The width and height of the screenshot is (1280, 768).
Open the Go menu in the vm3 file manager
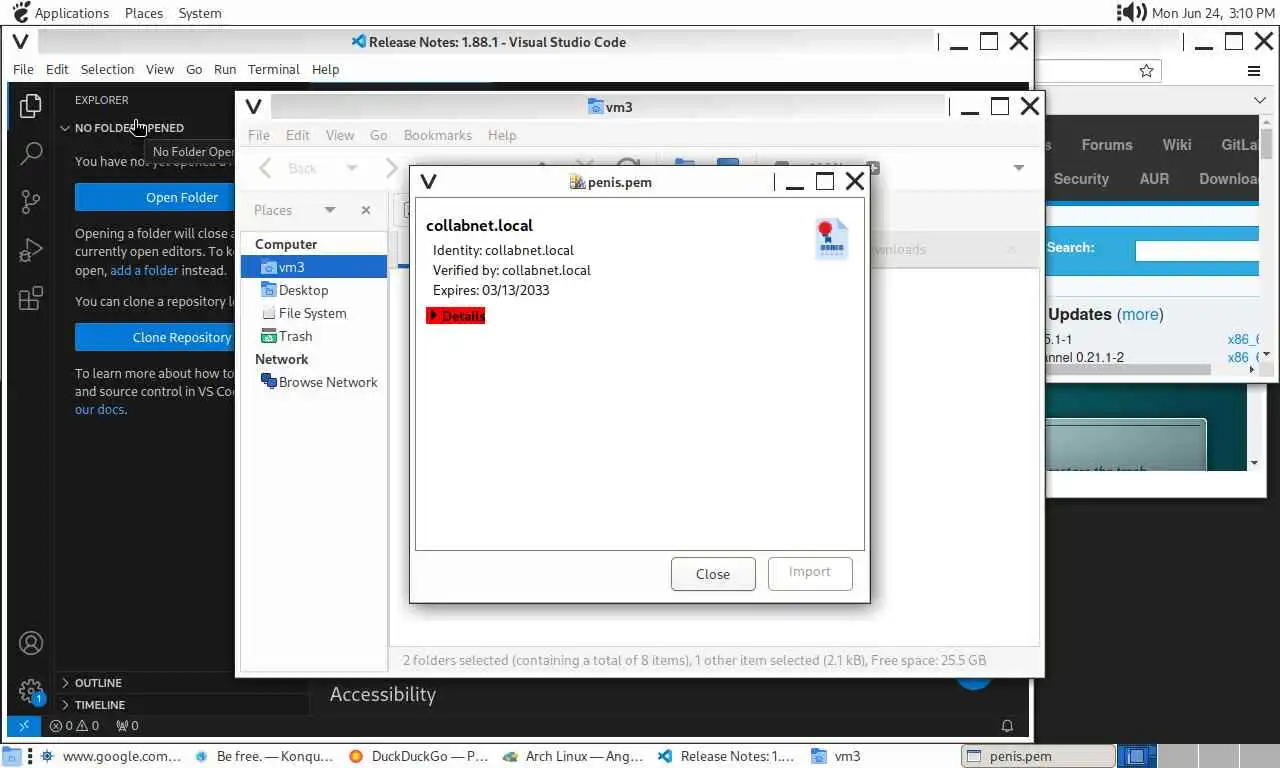tap(378, 135)
